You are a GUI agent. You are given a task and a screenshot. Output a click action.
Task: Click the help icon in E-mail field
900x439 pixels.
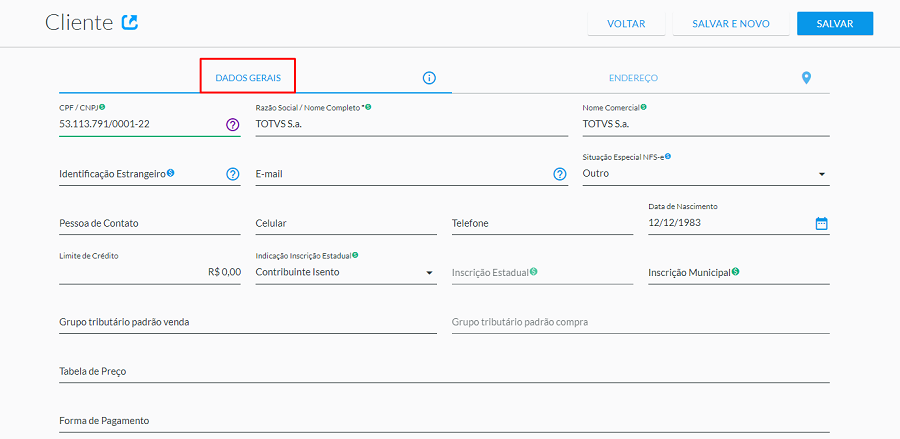click(560, 174)
